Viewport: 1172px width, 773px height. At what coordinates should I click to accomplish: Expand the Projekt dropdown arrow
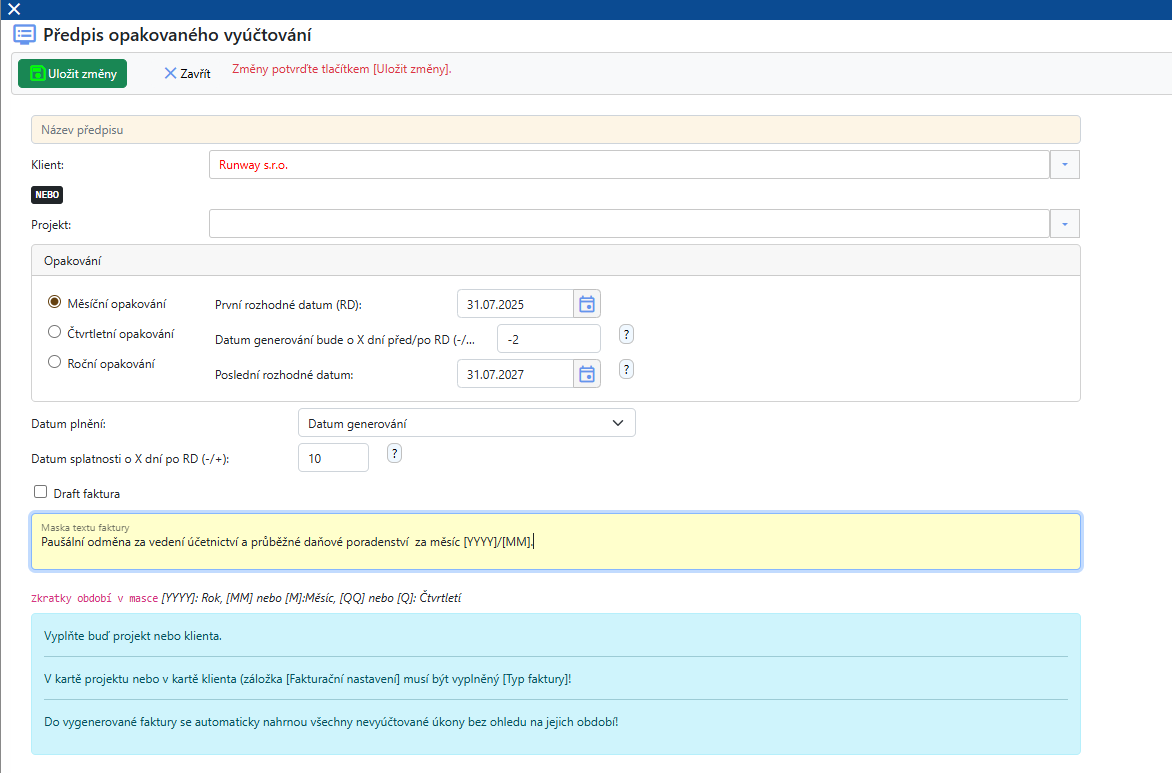[x=1065, y=224]
